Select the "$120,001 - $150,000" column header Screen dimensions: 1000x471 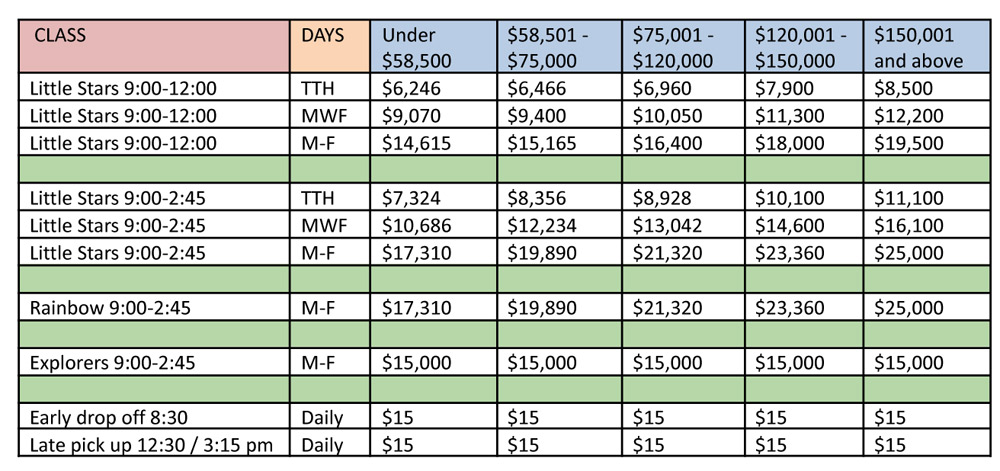coord(806,47)
